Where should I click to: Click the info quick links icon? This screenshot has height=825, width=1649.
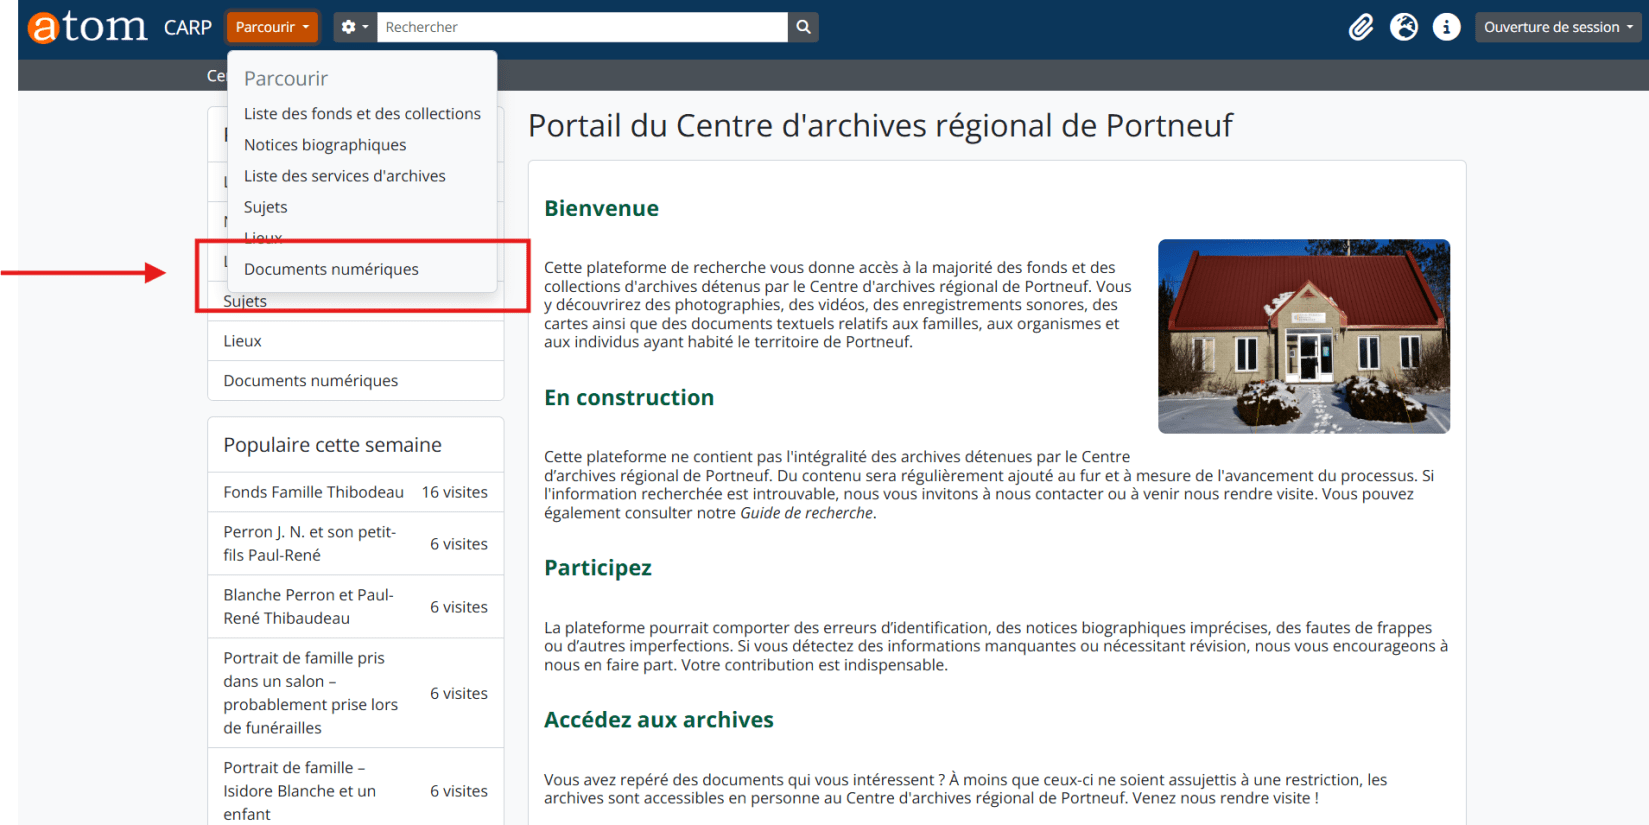[1446, 27]
